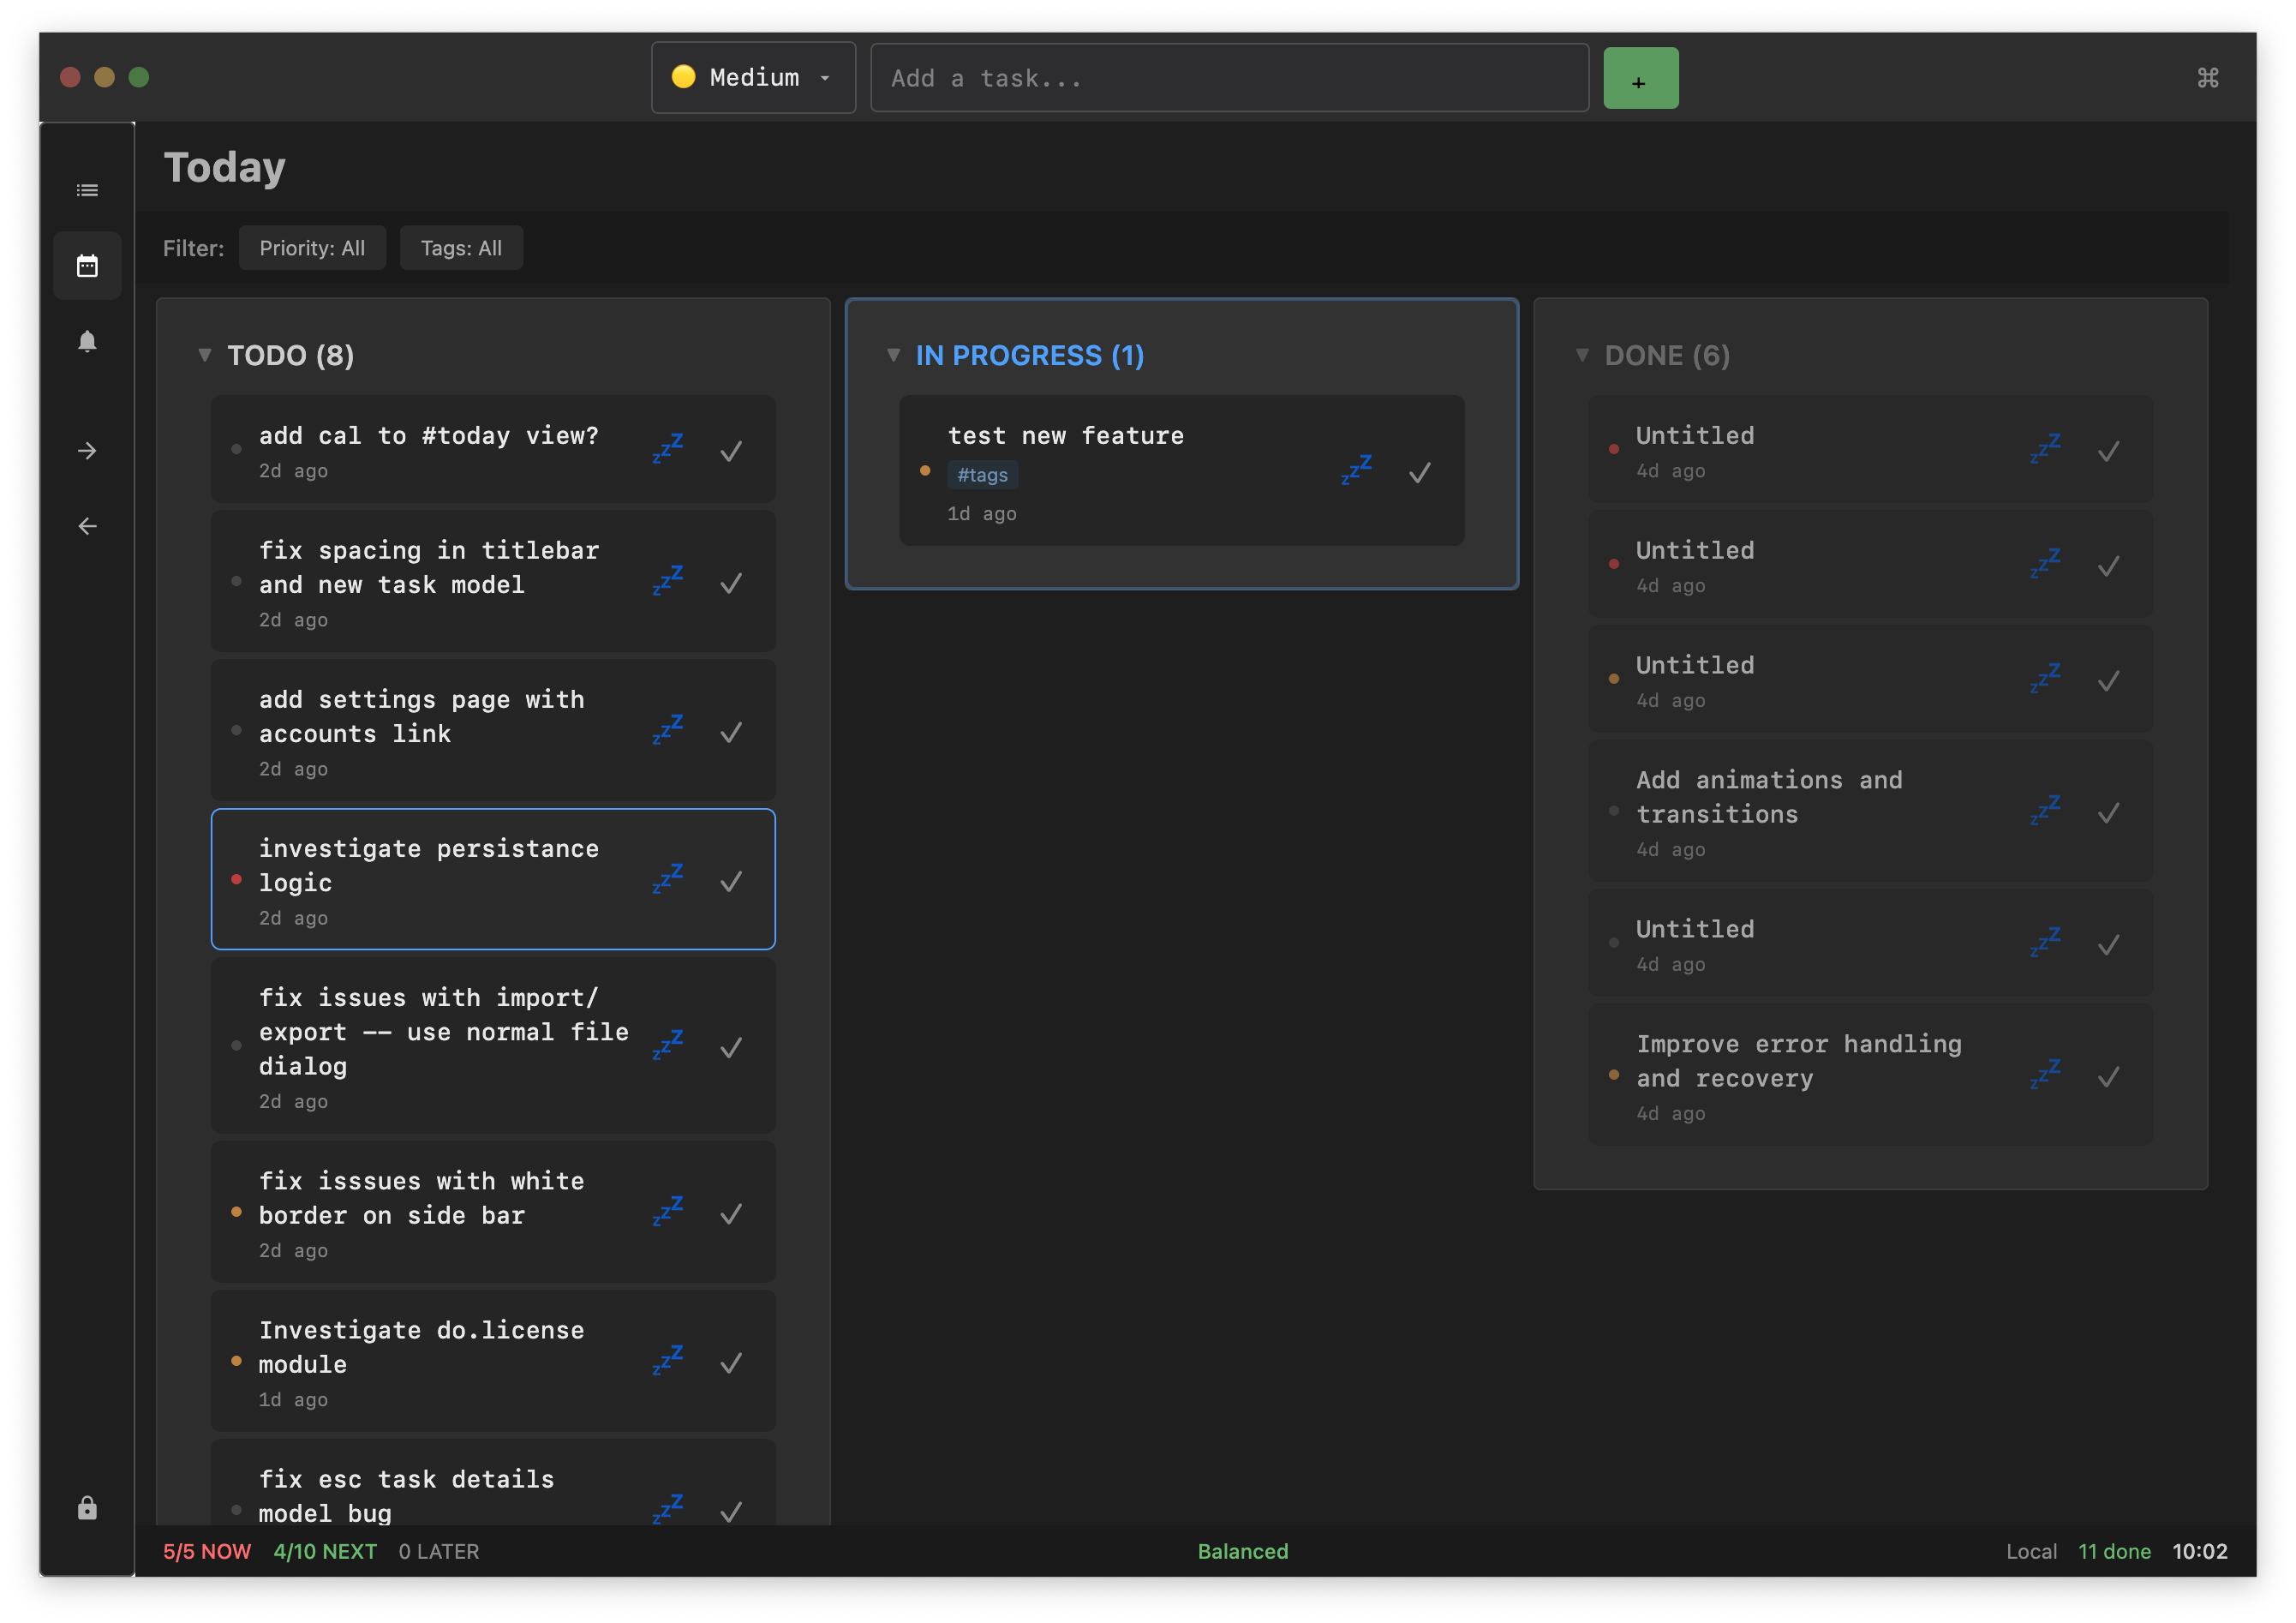
Task: Open the list view sidebar icon
Action: pos(87,190)
